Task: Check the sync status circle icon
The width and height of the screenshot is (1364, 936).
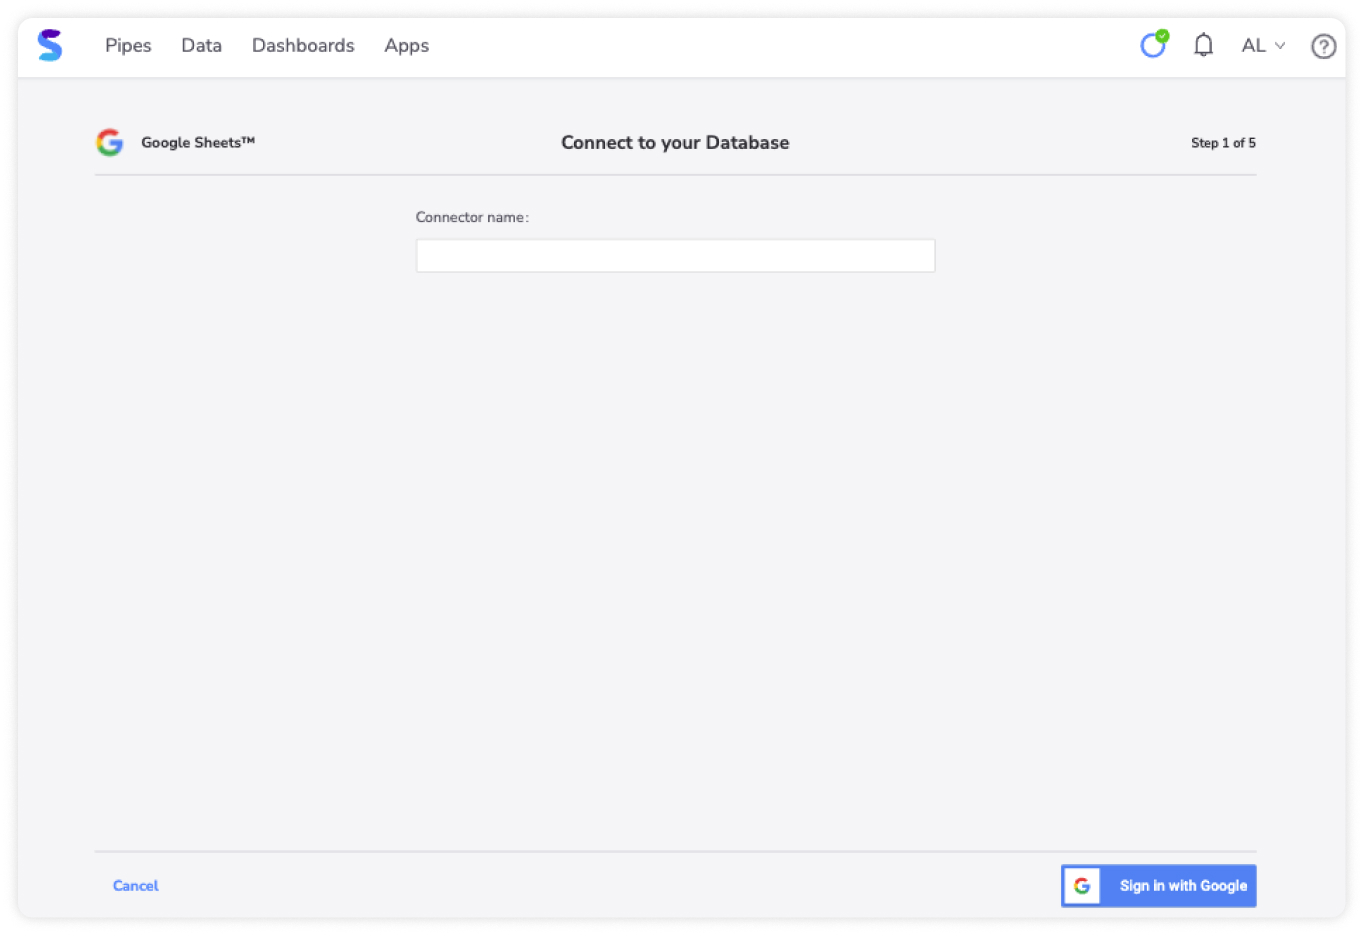Action: point(1154,44)
